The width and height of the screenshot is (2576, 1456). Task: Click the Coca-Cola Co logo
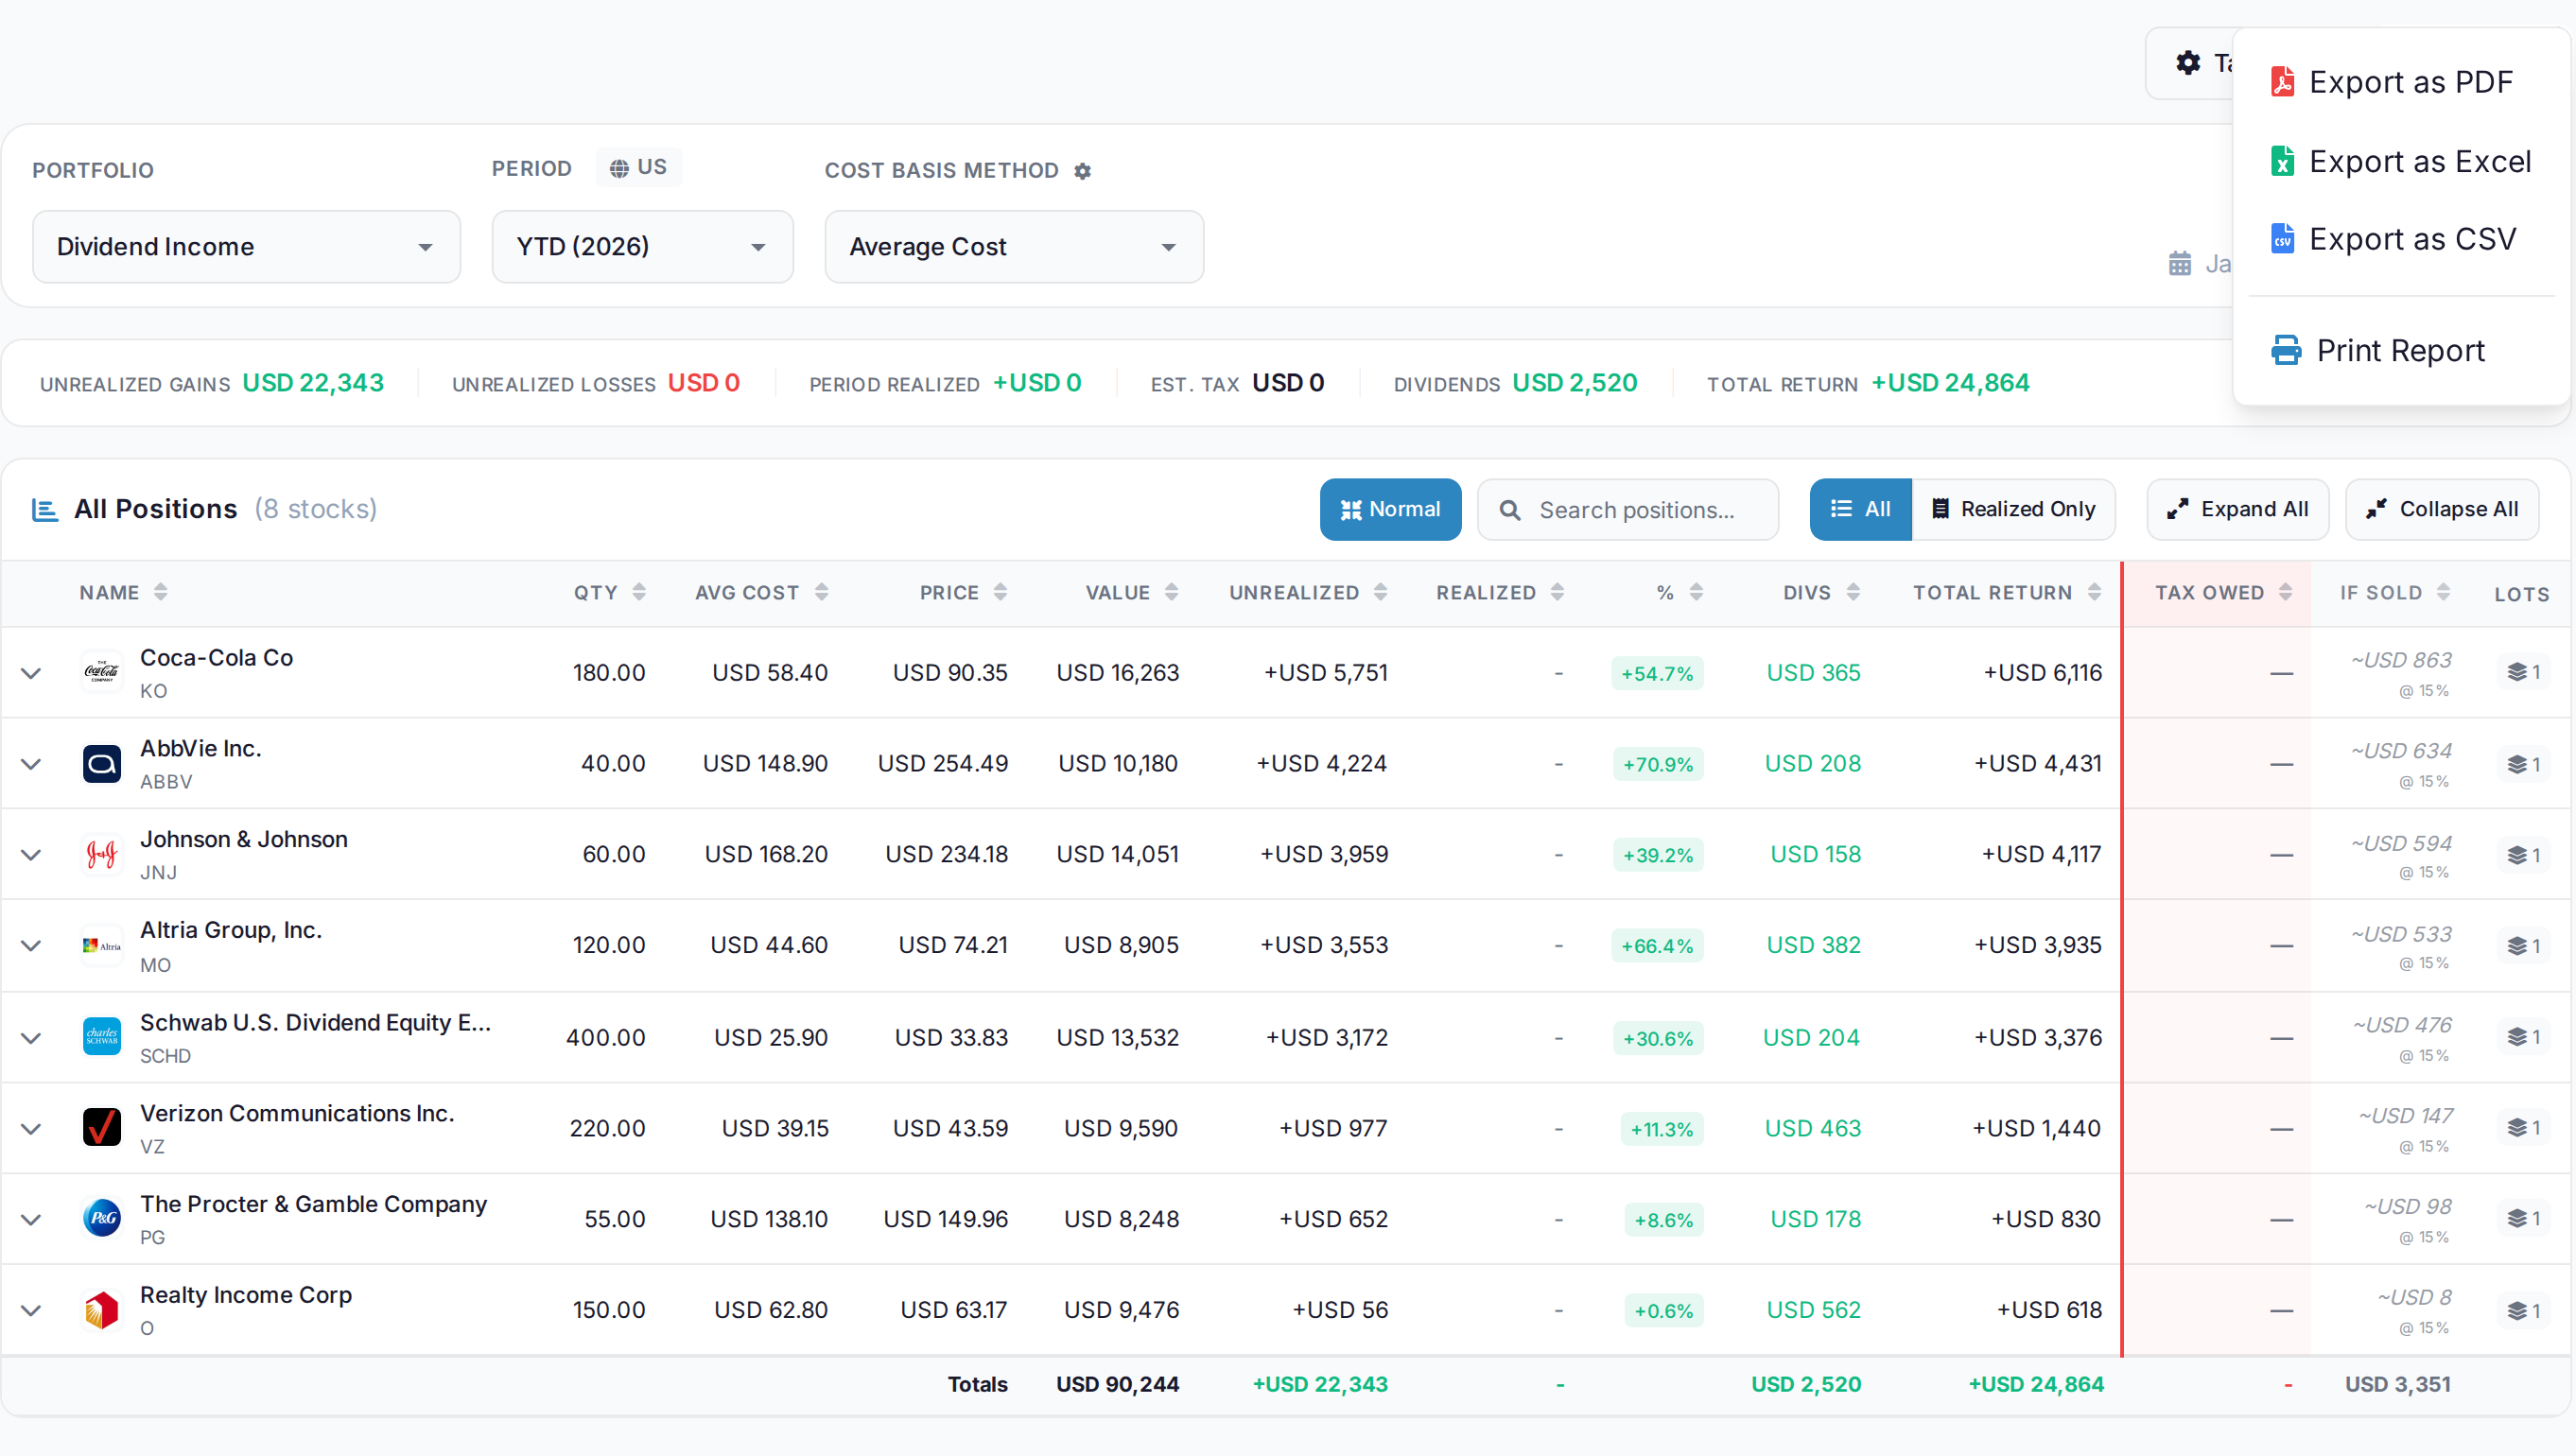(x=102, y=672)
